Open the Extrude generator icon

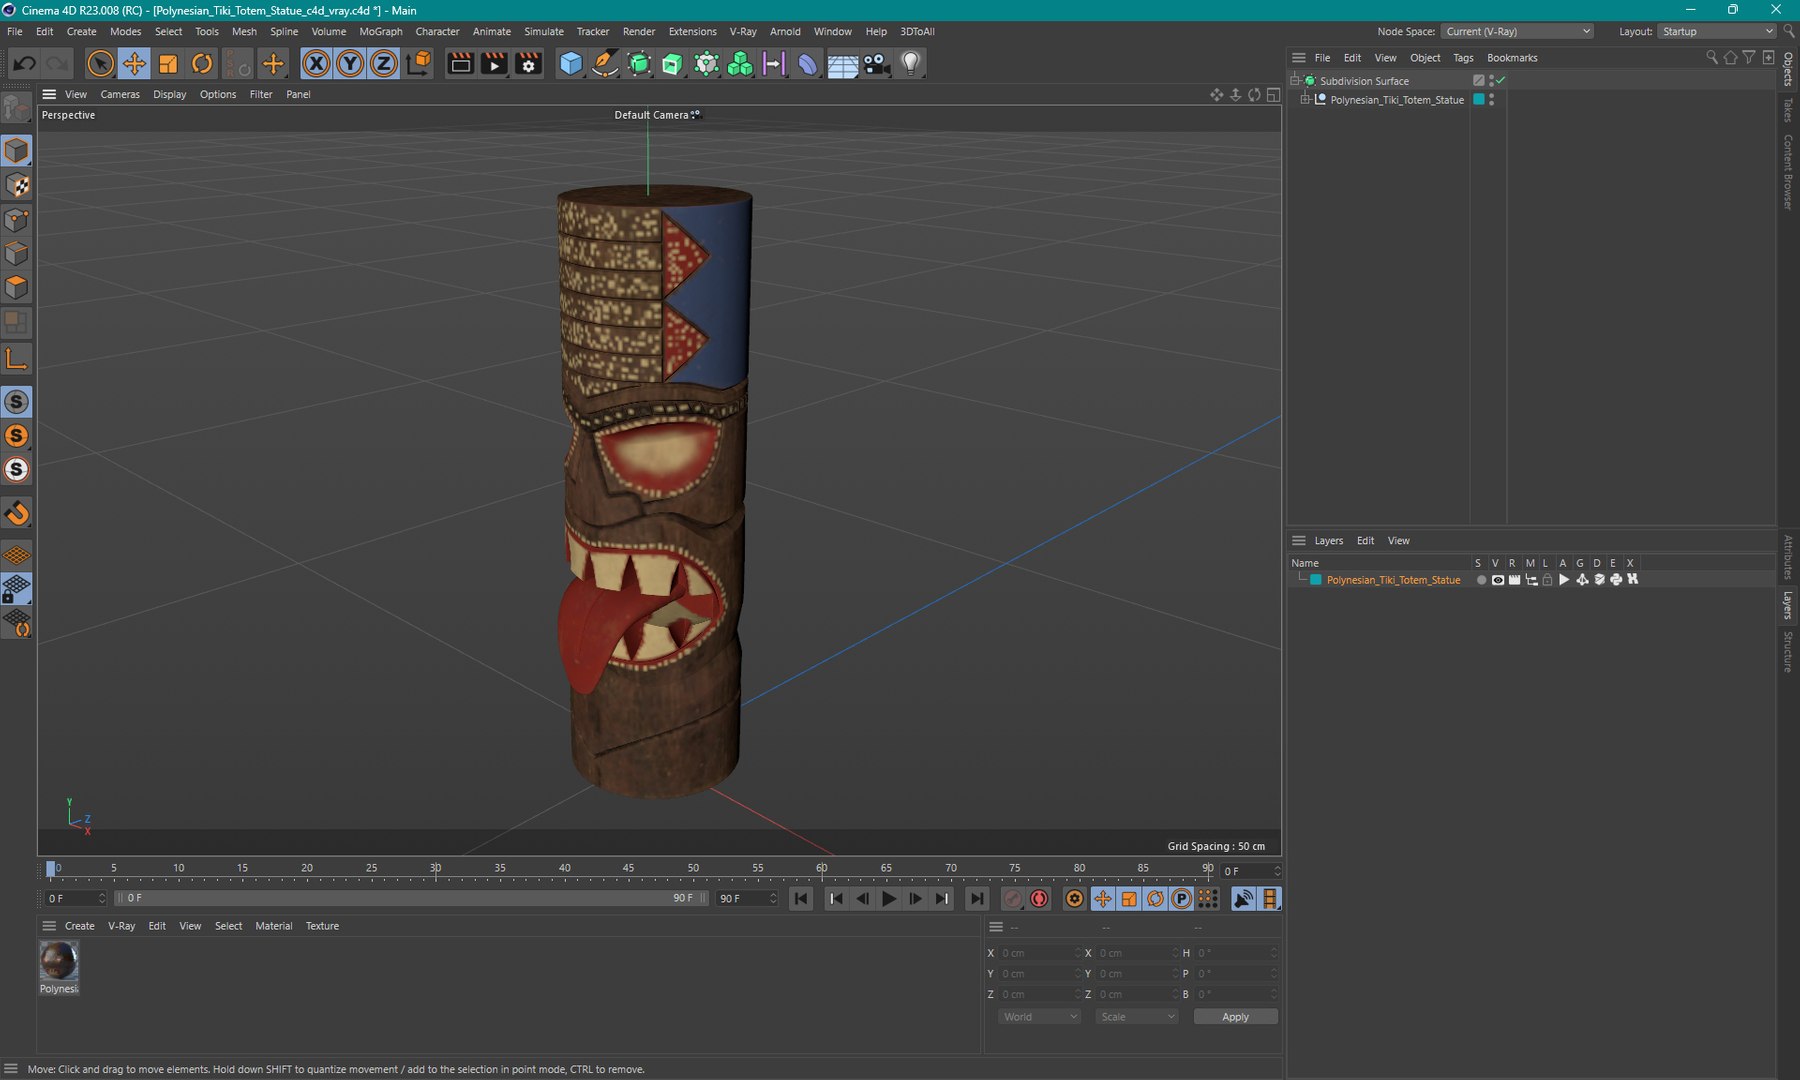673,64
